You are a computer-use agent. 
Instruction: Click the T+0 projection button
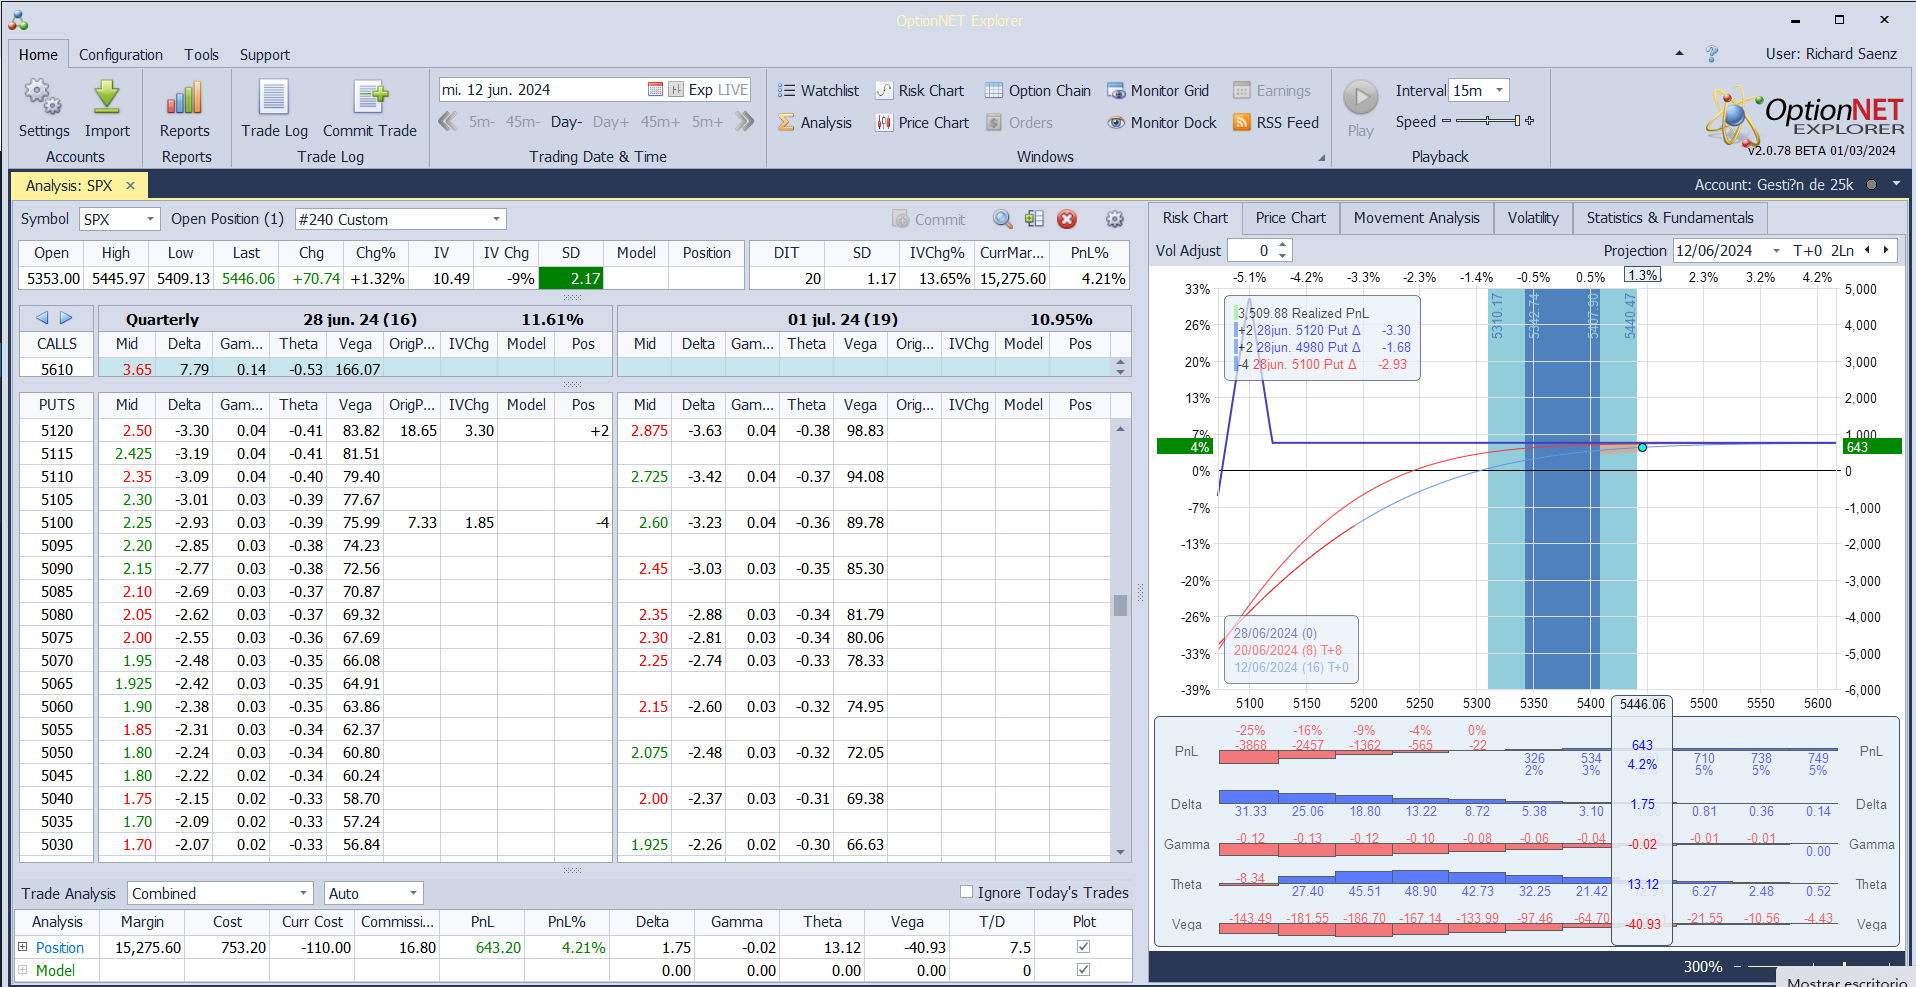pyautogui.click(x=1808, y=251)
